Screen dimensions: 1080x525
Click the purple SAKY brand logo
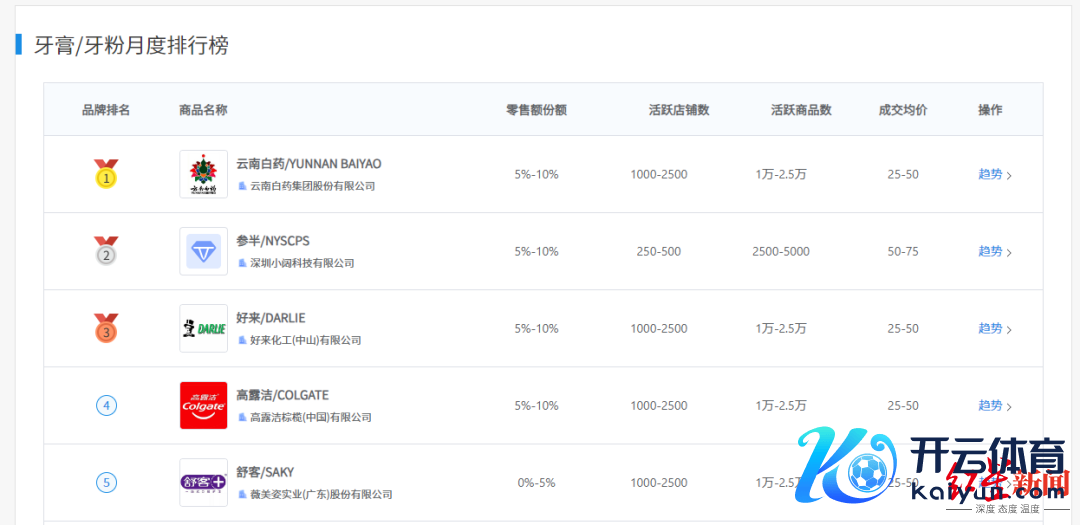coord(204,482)
